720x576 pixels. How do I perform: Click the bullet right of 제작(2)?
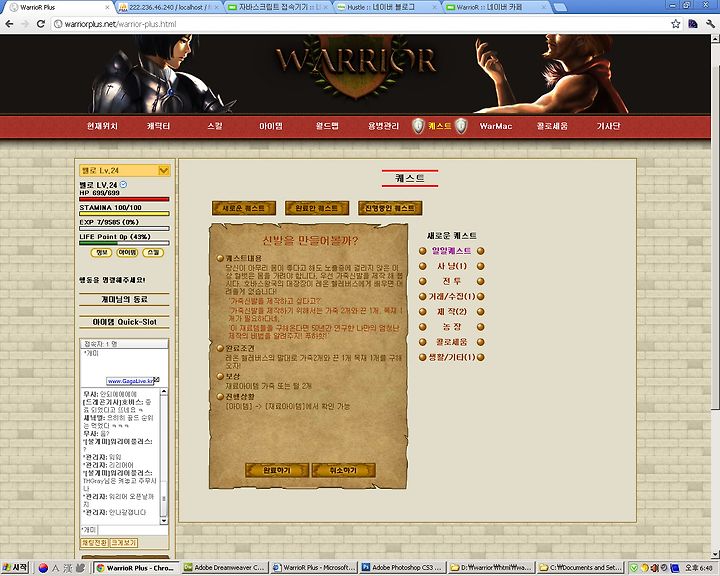click(x=481, y=311)
